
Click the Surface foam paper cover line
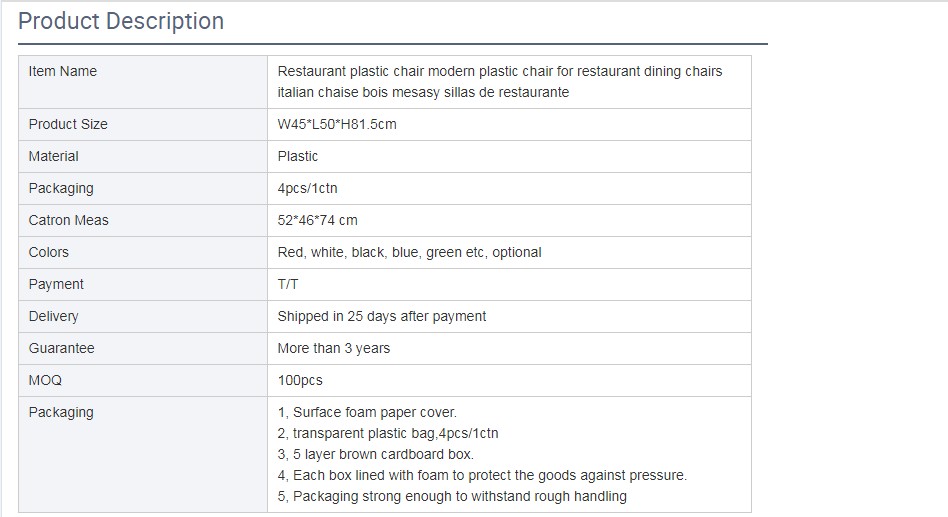(367, 412)
